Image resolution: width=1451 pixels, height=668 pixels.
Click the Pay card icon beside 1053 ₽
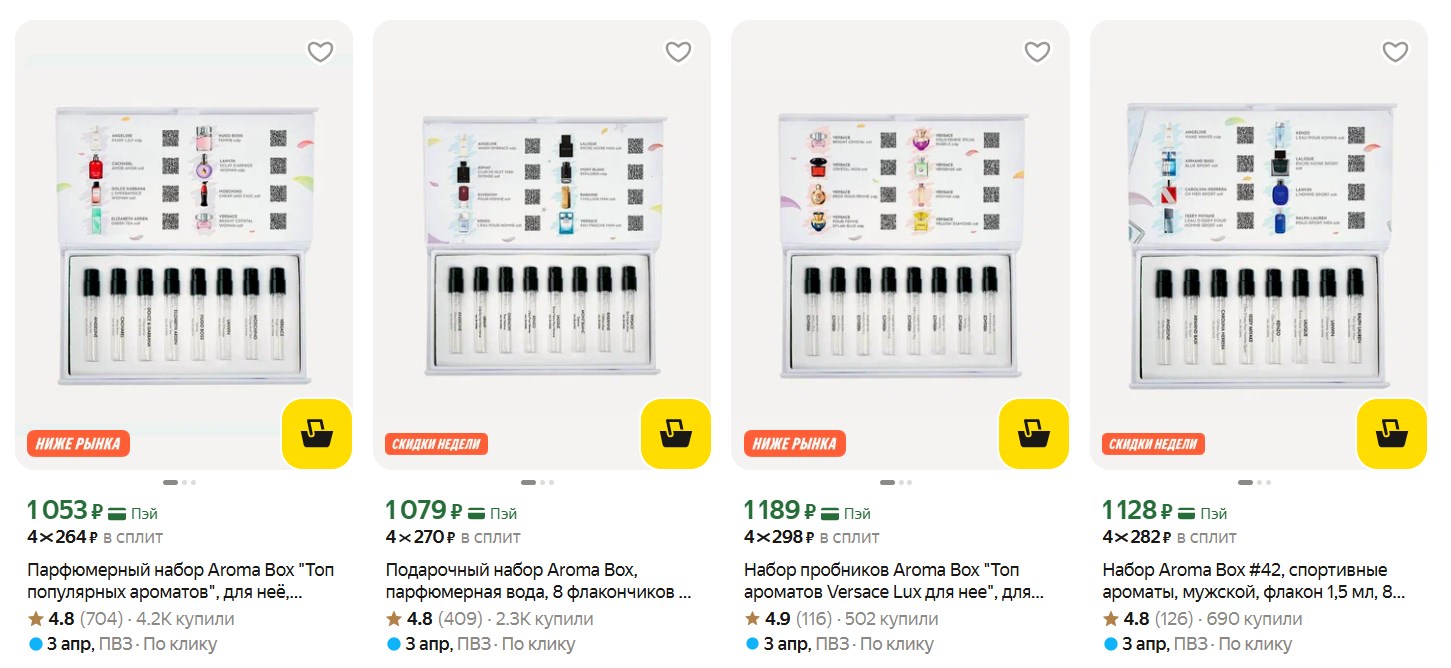pyautogui.click(x=119, y=513)
